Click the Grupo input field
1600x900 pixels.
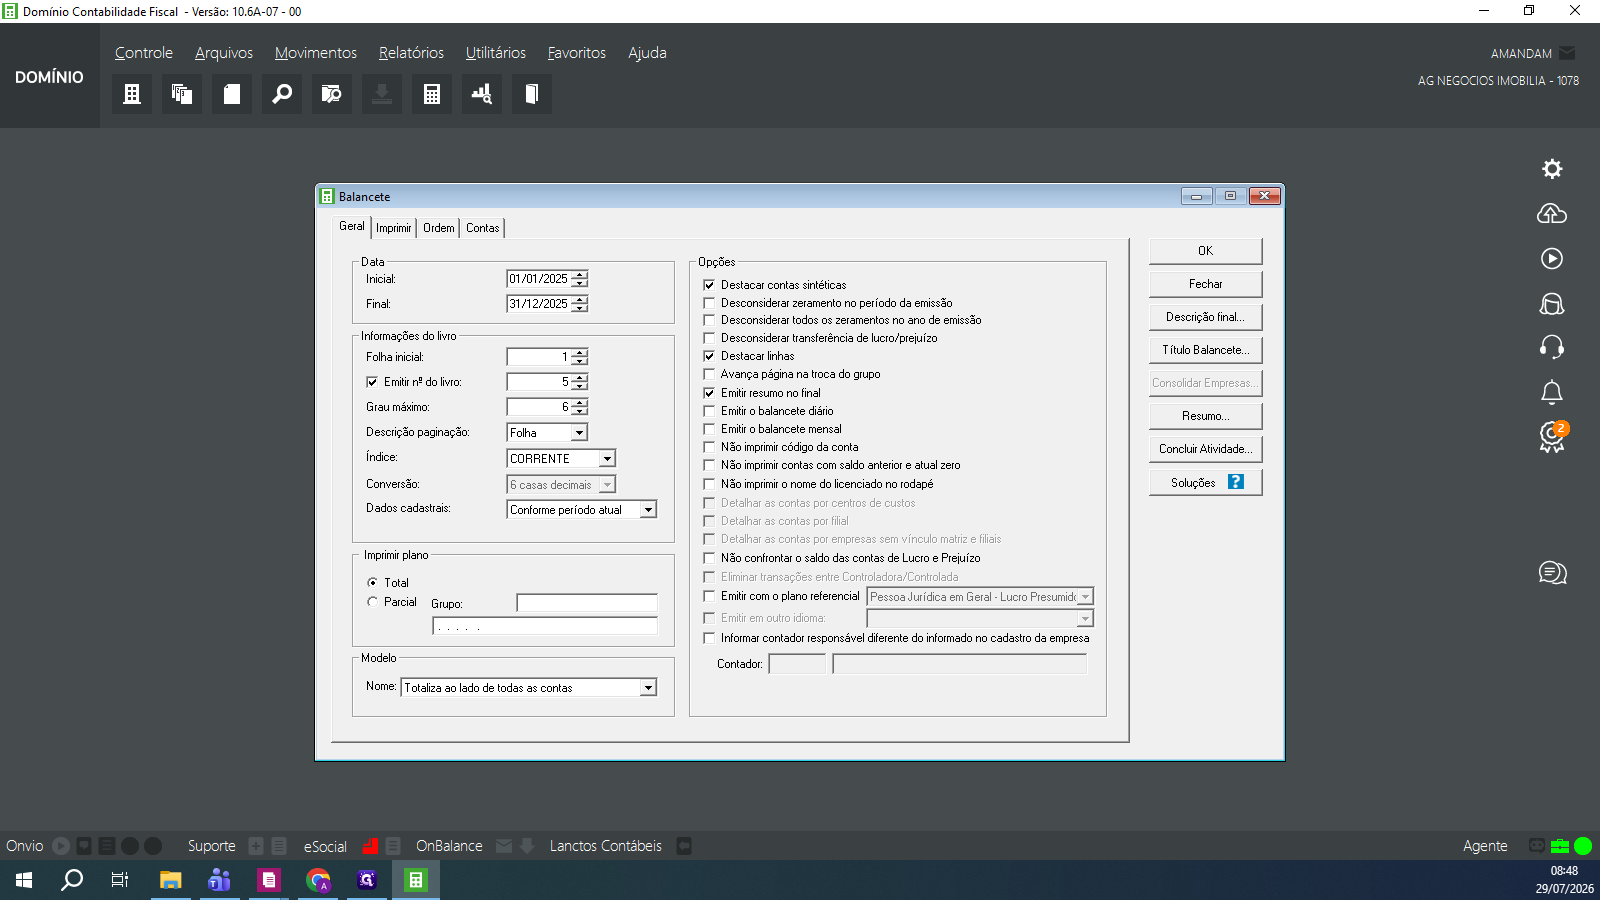pyautogui.click(x=587, y=603)
